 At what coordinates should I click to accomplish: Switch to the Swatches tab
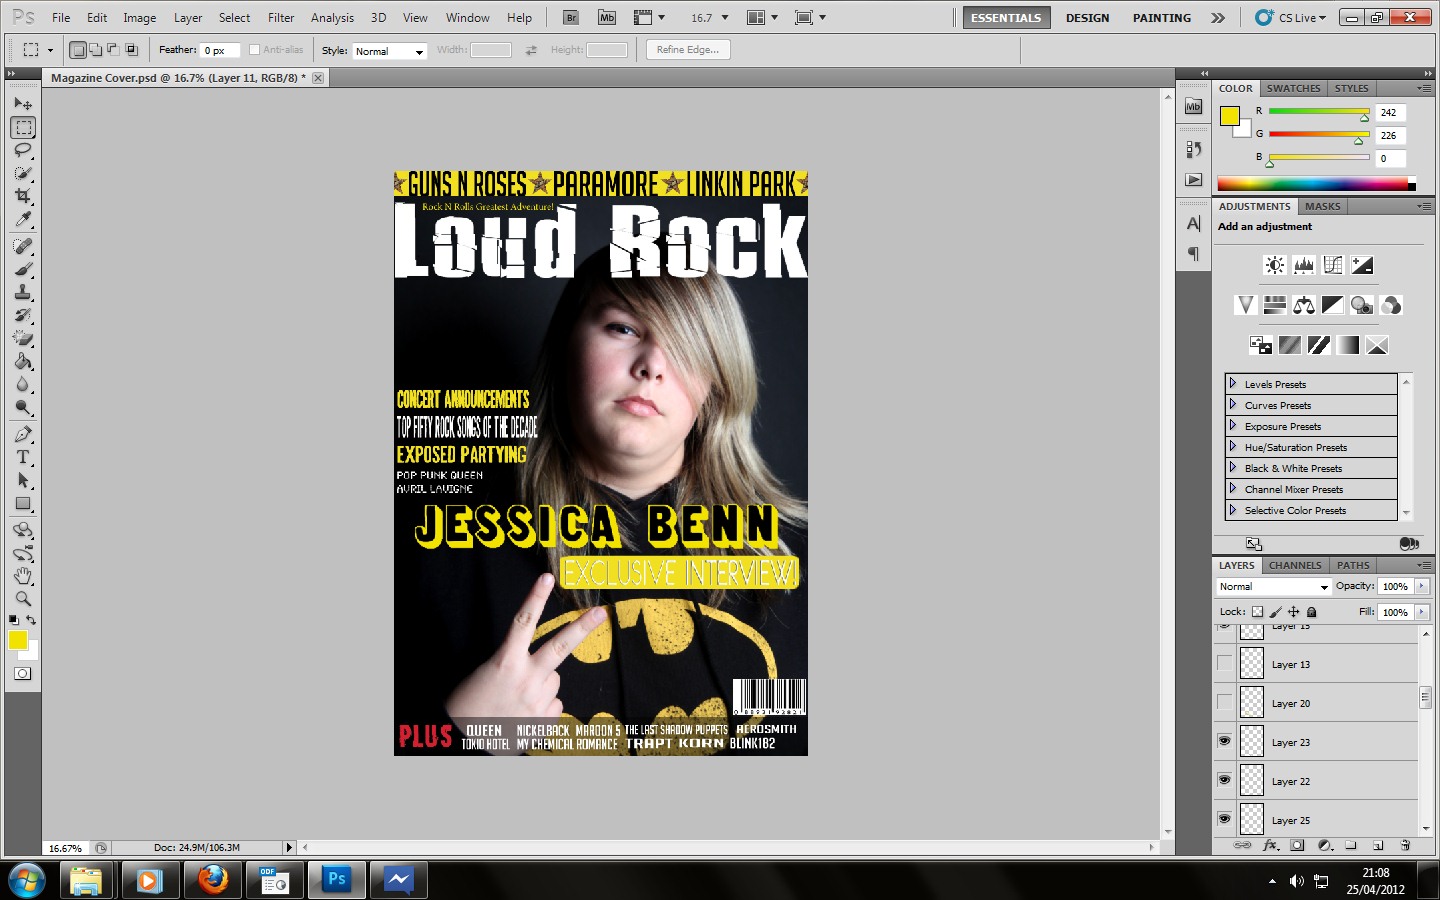pos(1293,88)
